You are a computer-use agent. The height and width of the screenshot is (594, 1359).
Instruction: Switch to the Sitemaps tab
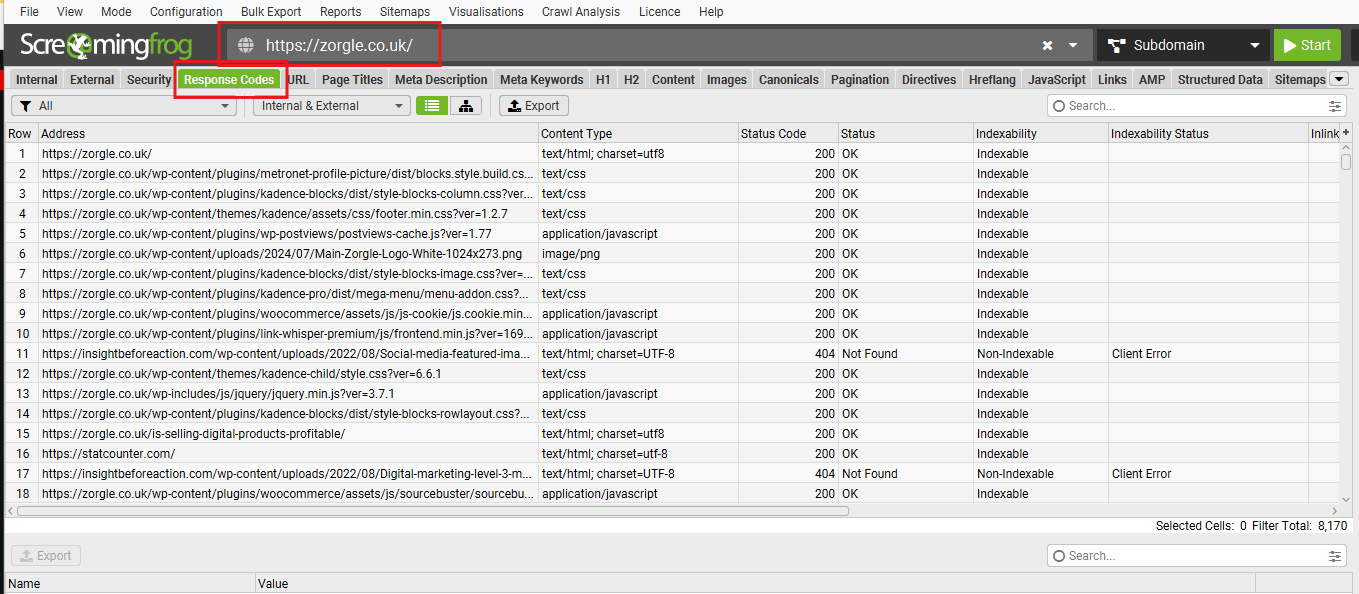[1300, 80]
